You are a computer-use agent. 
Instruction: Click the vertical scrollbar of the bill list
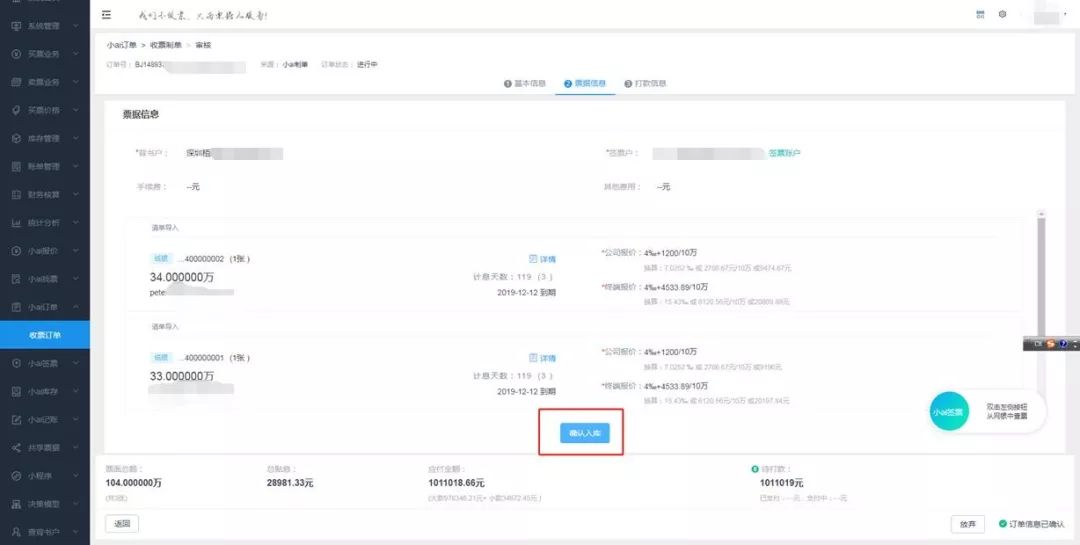(1041, 276)
